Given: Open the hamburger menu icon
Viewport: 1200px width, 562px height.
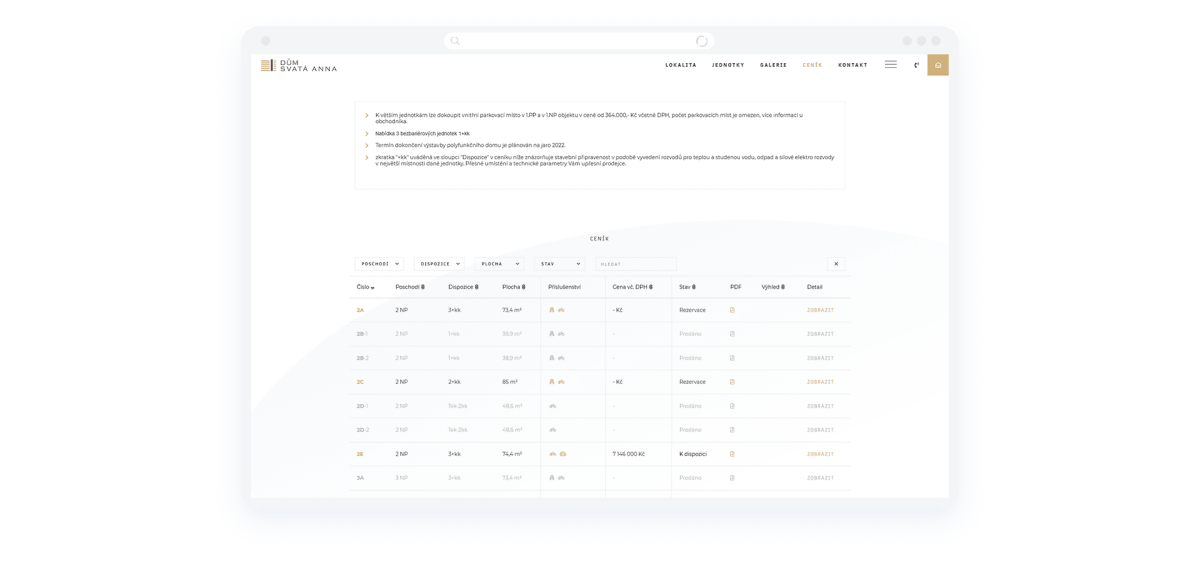Looking at the screenshot, I should [890, 65].
